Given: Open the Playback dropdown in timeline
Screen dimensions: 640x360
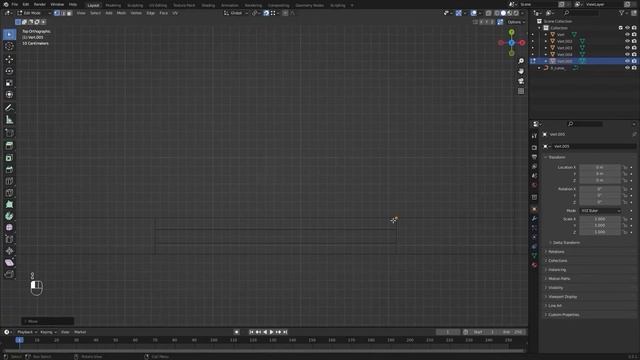Looking at the screenshot, I should click(27, 332).
